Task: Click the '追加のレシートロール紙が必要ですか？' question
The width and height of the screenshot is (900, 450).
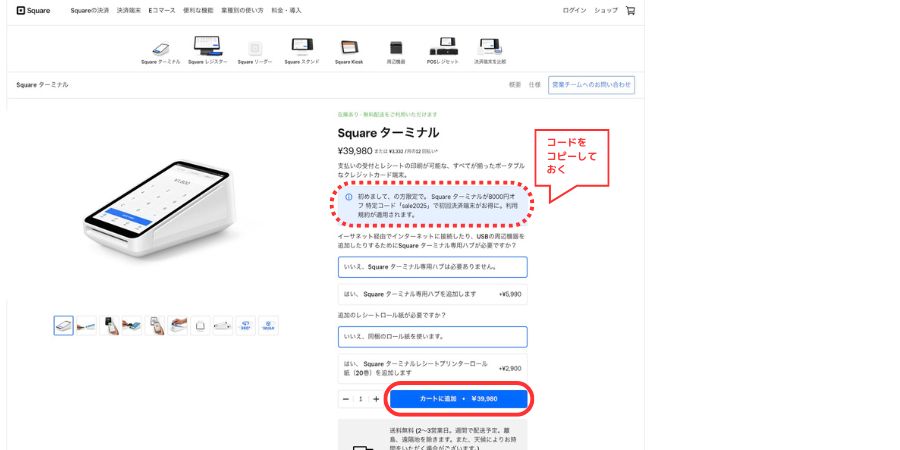Action: coord(392,315)
